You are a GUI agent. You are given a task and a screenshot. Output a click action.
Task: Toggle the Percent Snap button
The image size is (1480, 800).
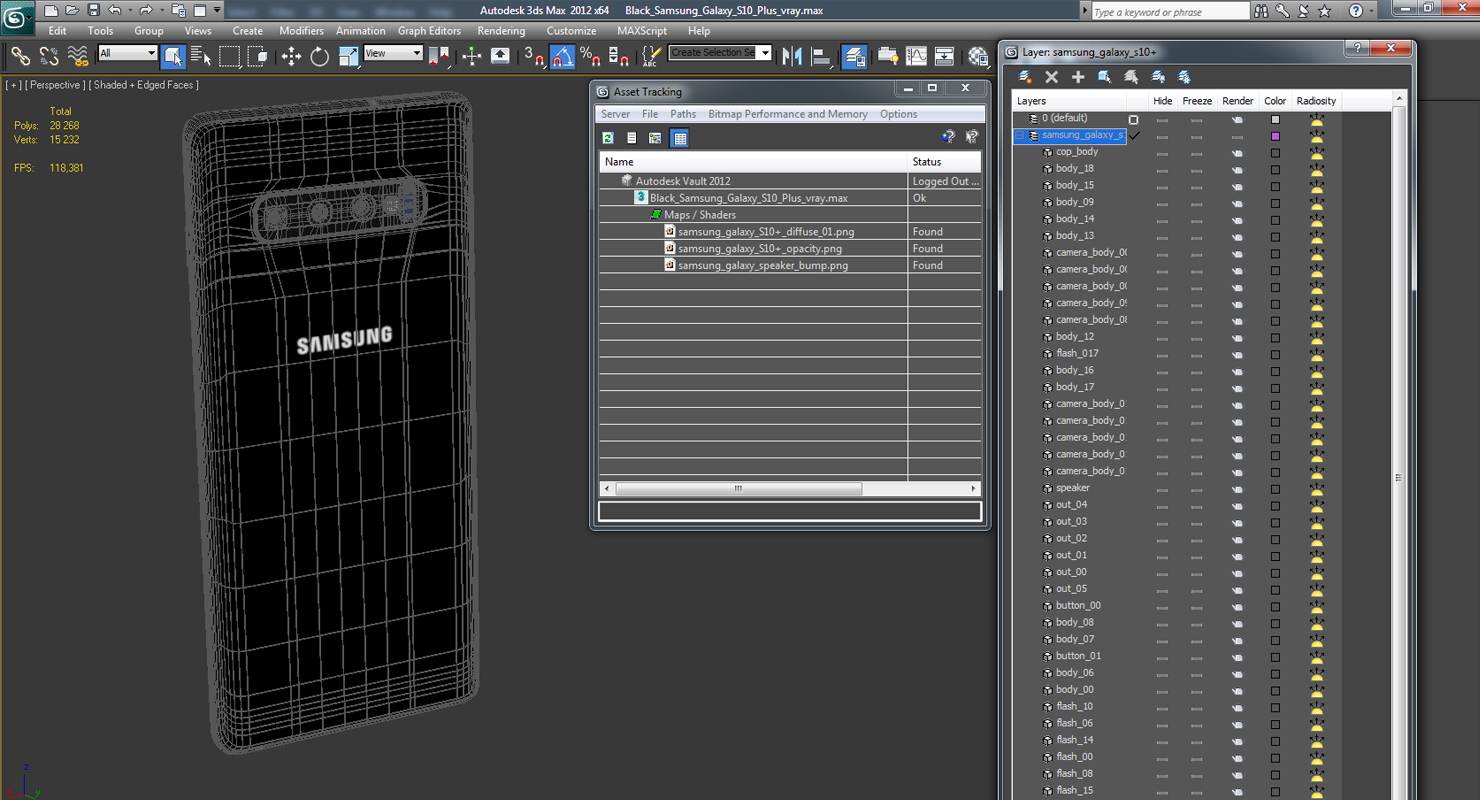pyautogui.click(x=591, y=56)
